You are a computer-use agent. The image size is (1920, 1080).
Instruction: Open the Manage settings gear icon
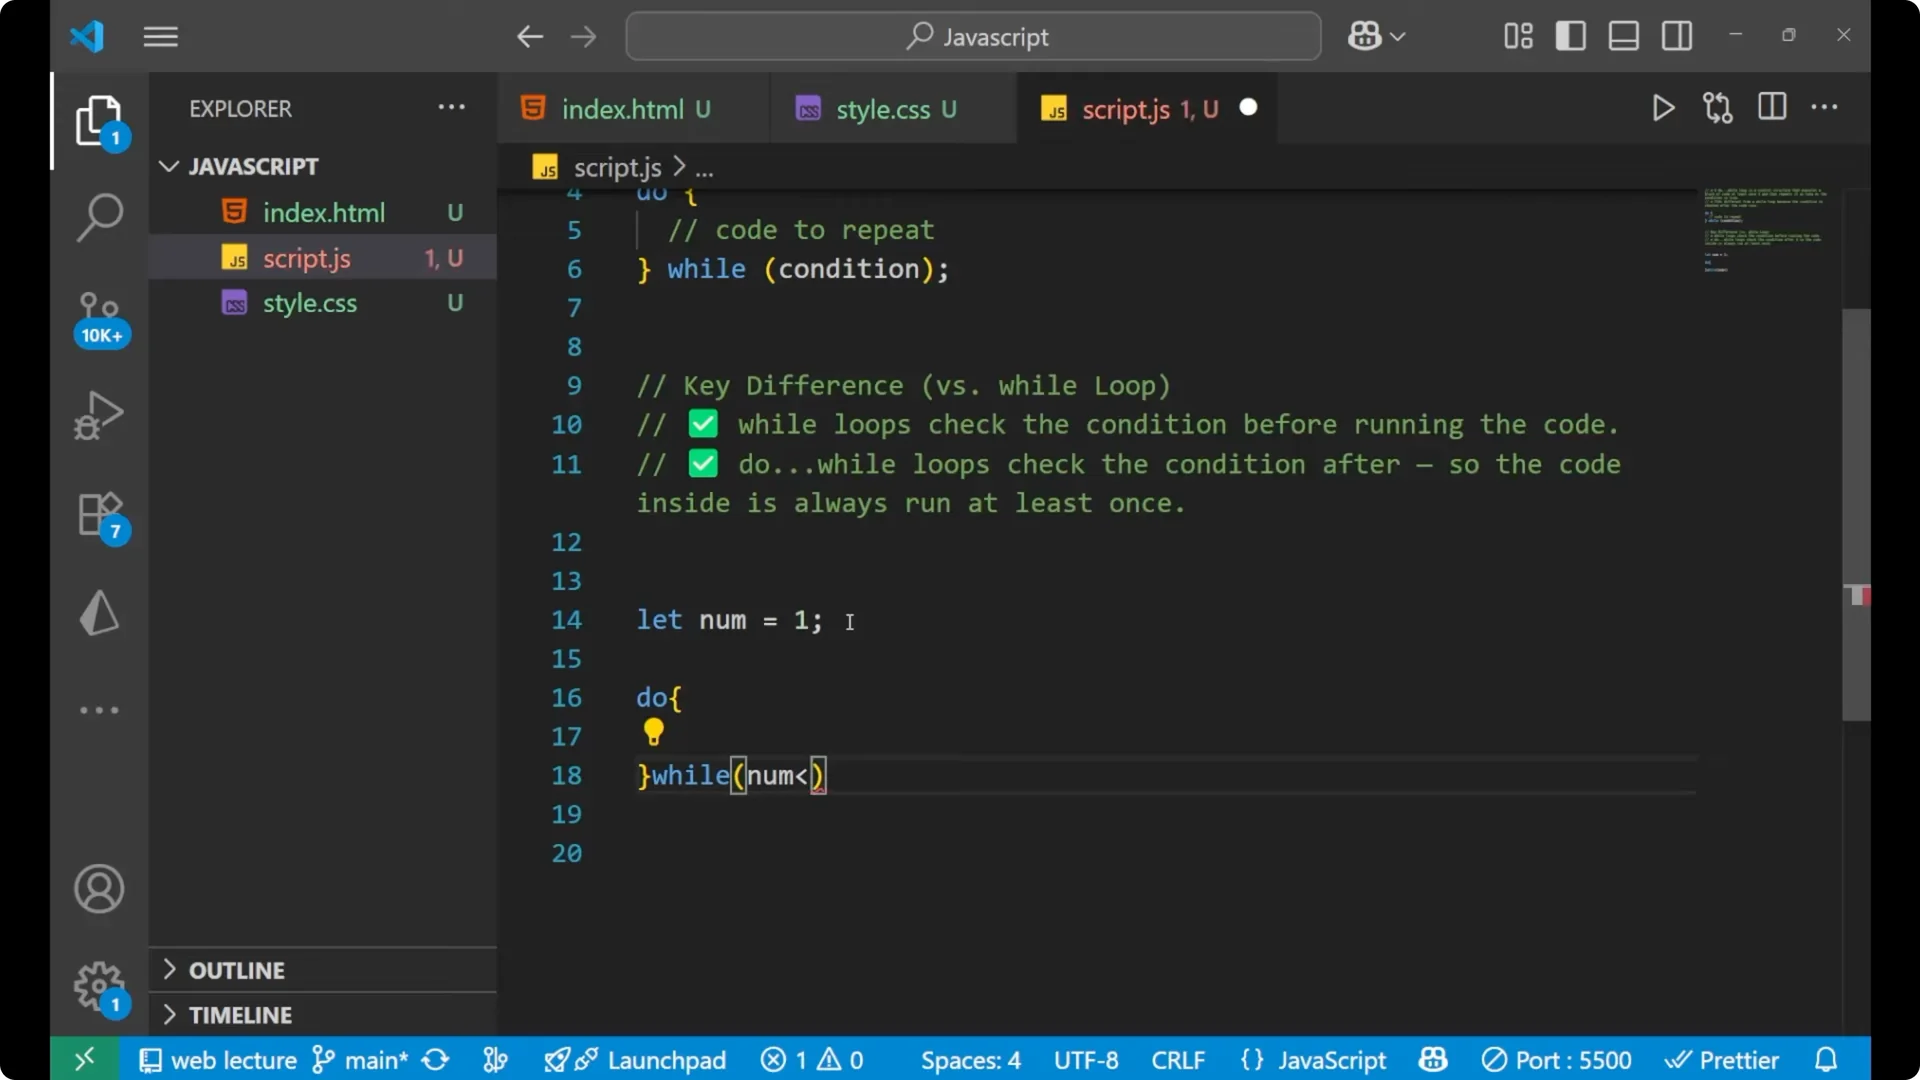coord(98,985)
